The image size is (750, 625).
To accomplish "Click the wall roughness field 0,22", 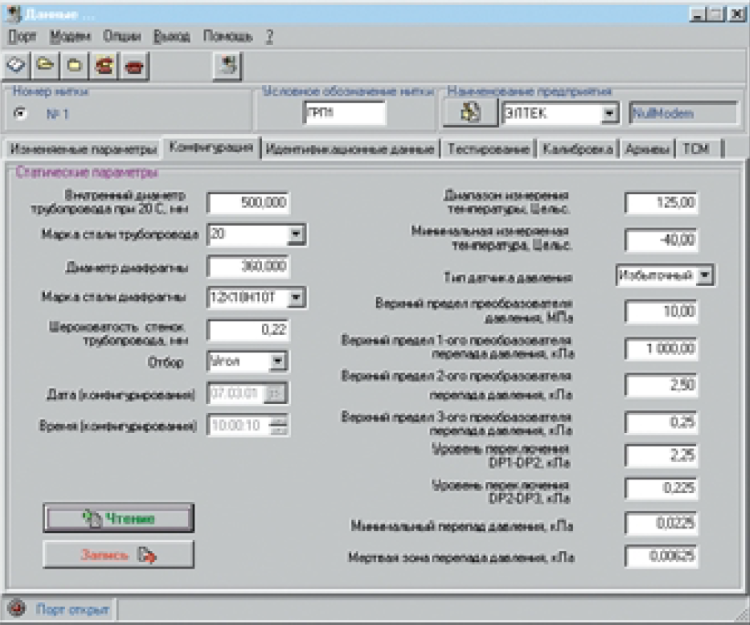I will point(248,330).
